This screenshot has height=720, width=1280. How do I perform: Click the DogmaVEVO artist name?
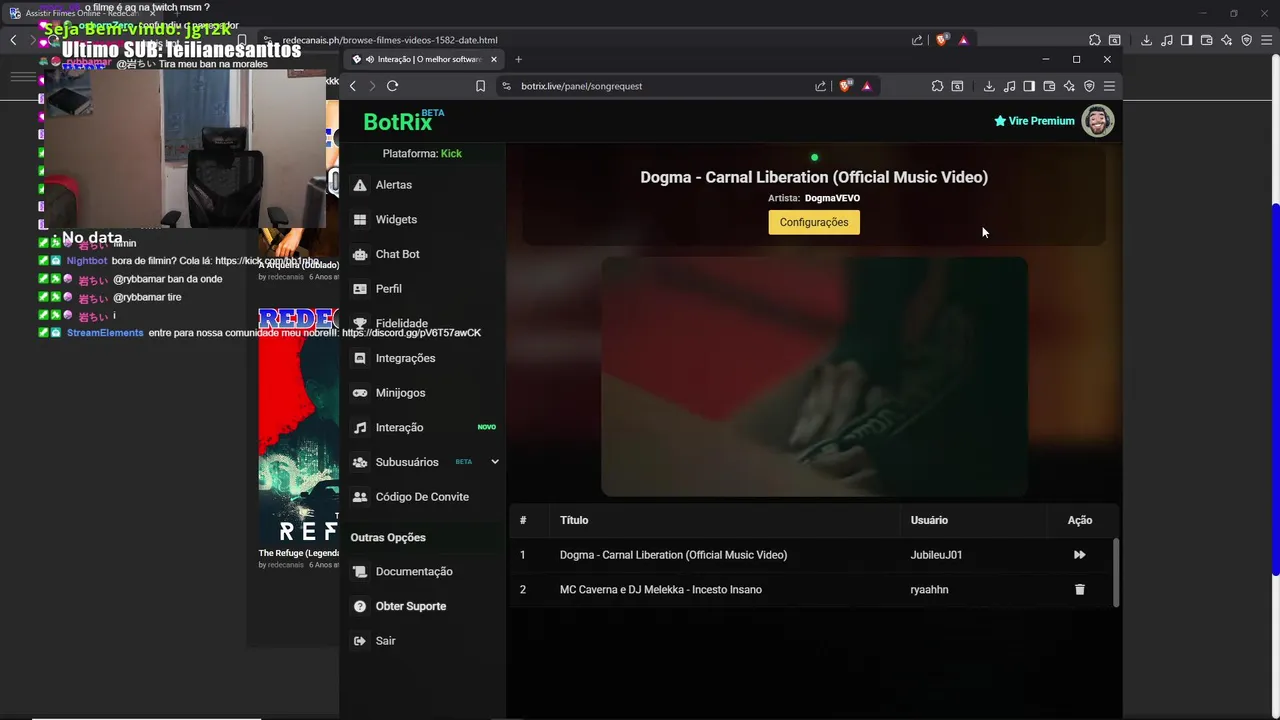coord(832,198)
